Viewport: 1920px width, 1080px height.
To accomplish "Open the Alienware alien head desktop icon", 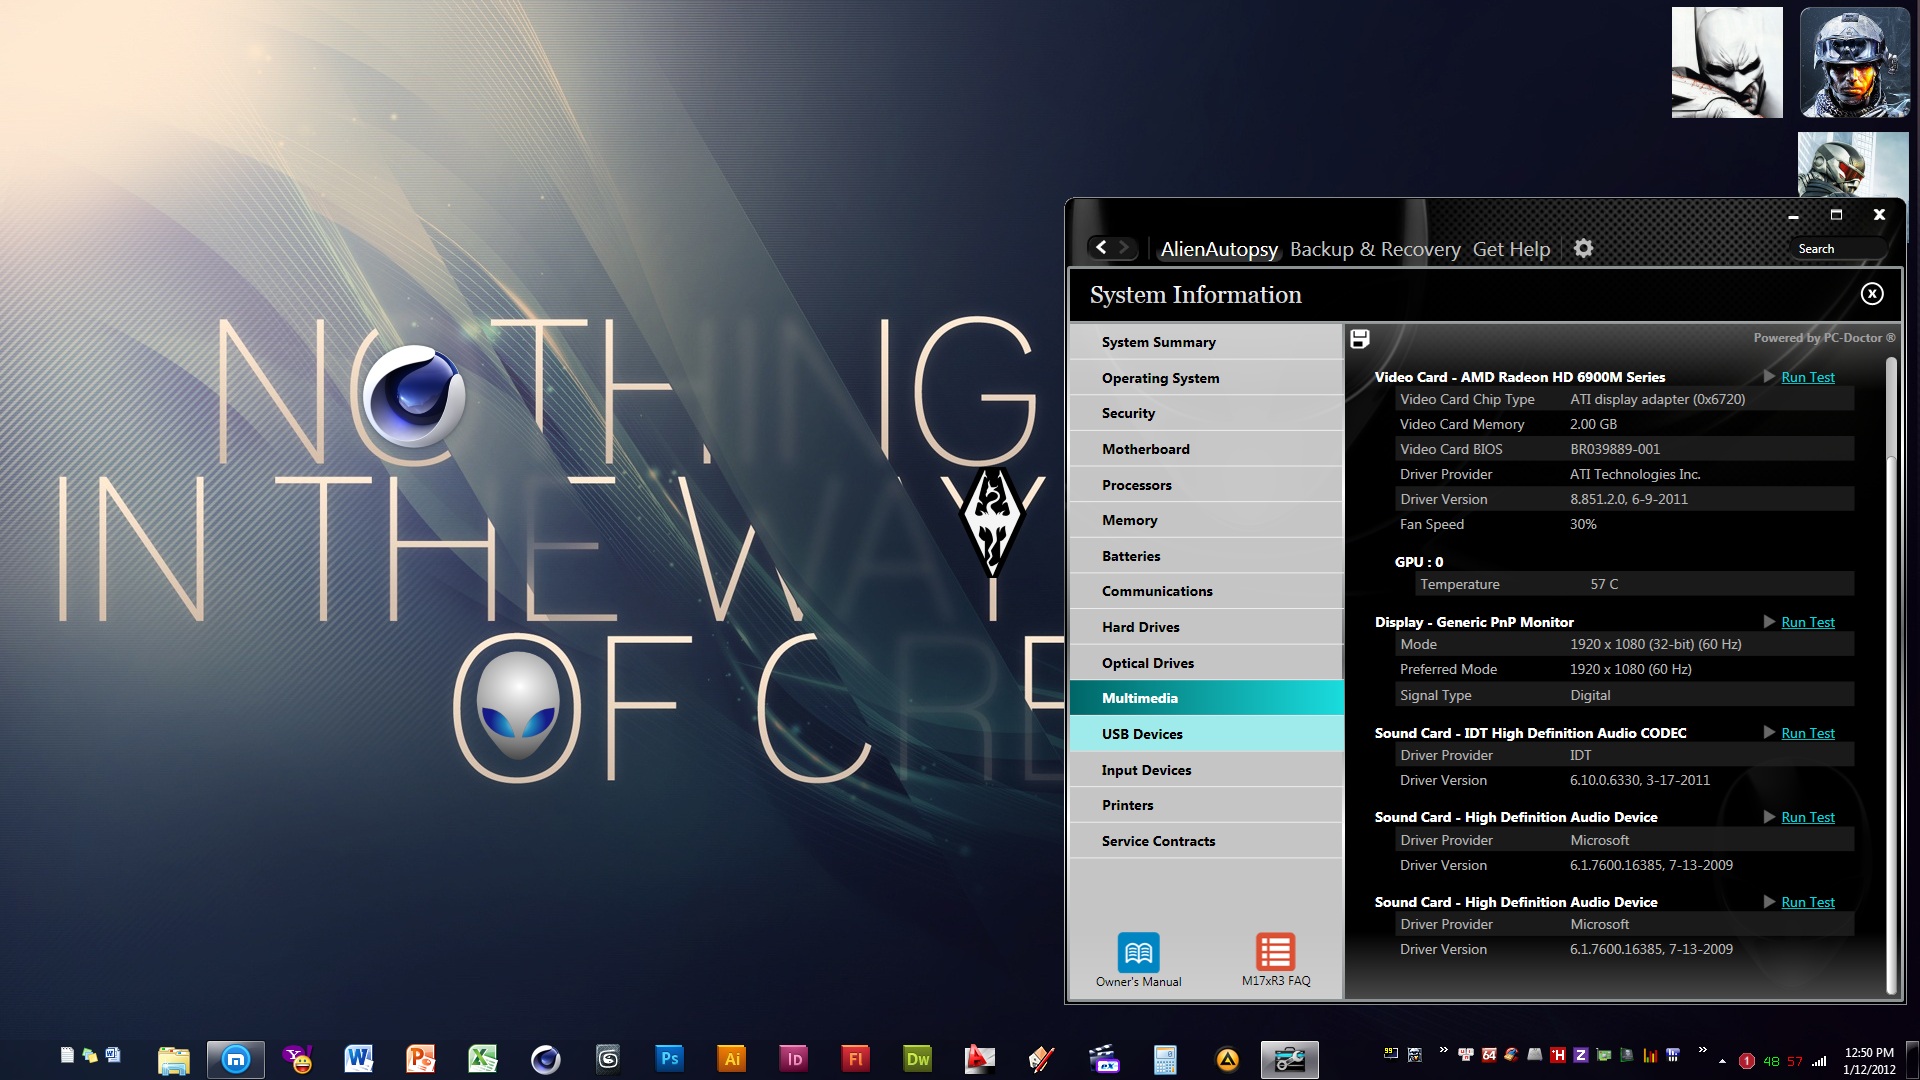I will tap(518, 706).
